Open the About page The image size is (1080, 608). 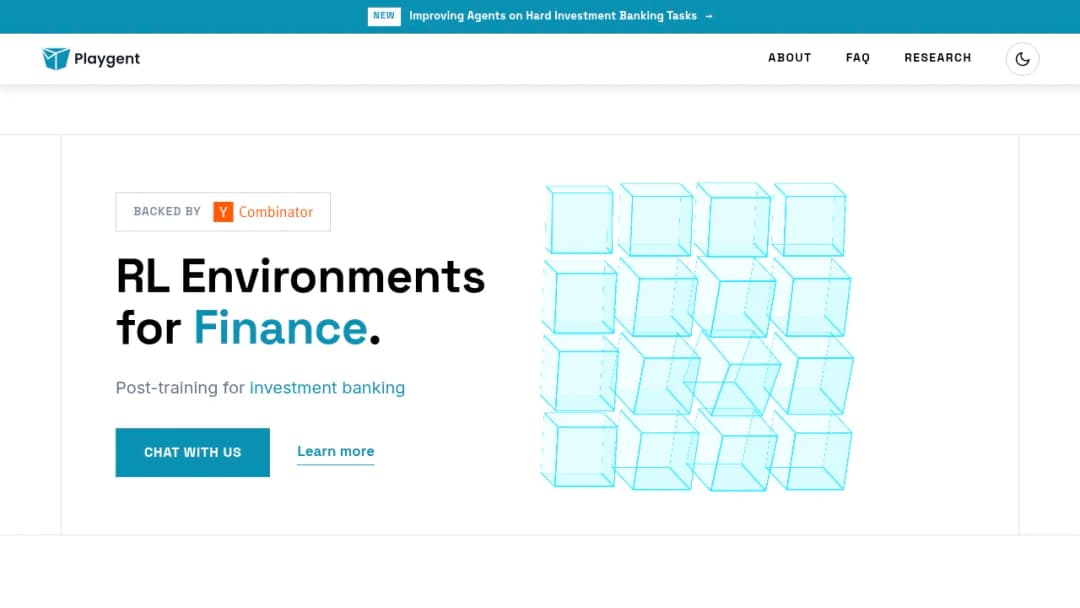click(789, 58)
